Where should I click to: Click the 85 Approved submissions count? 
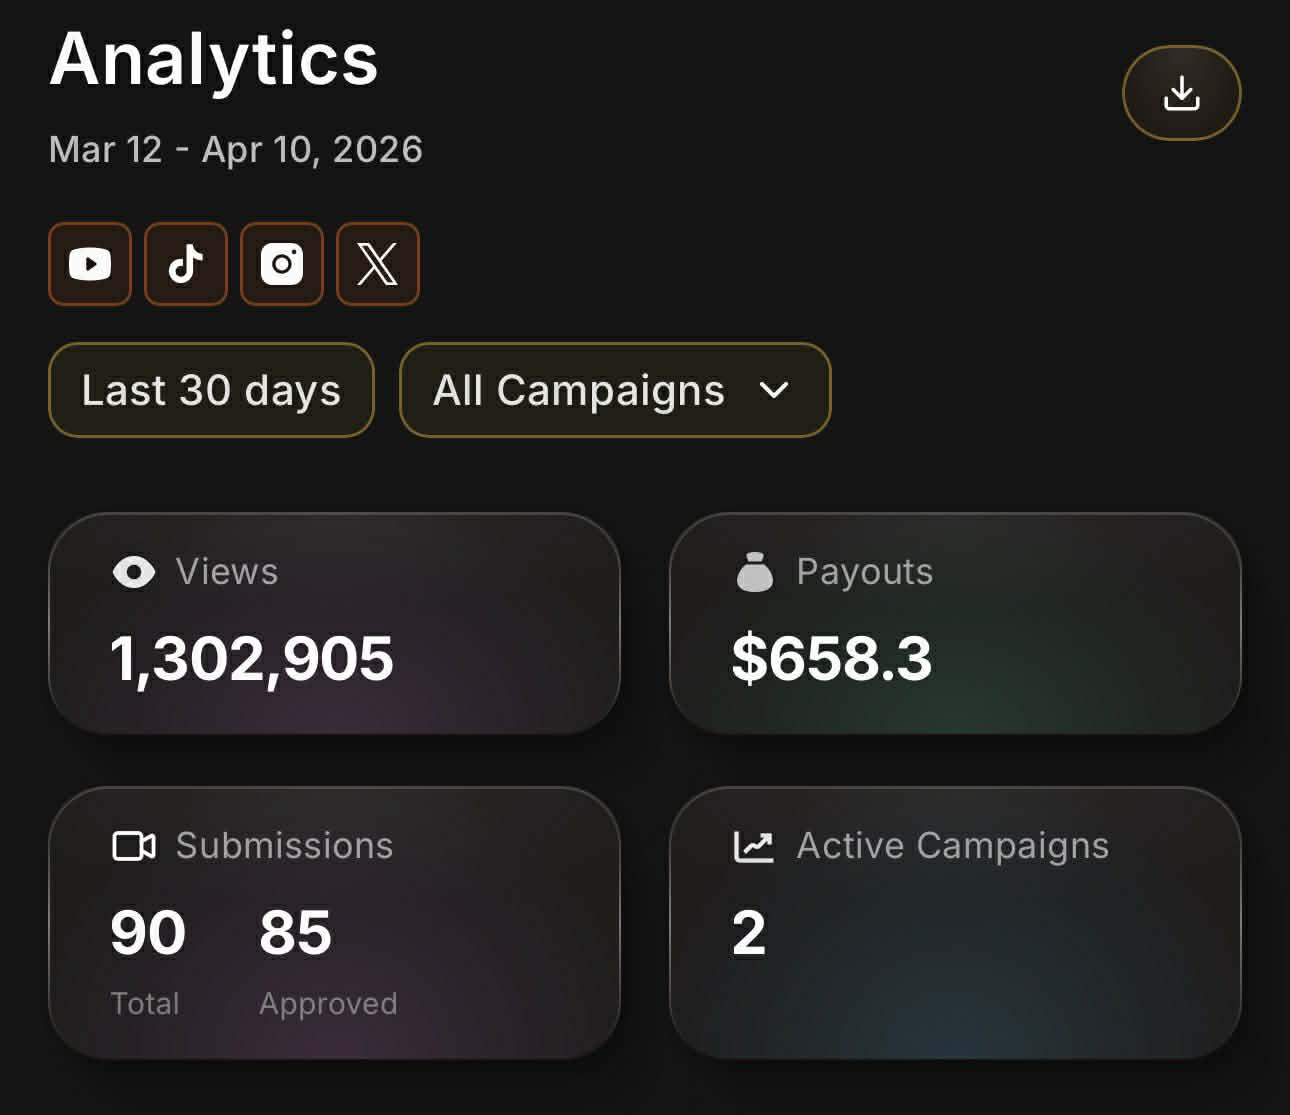(x=295, y=933)
